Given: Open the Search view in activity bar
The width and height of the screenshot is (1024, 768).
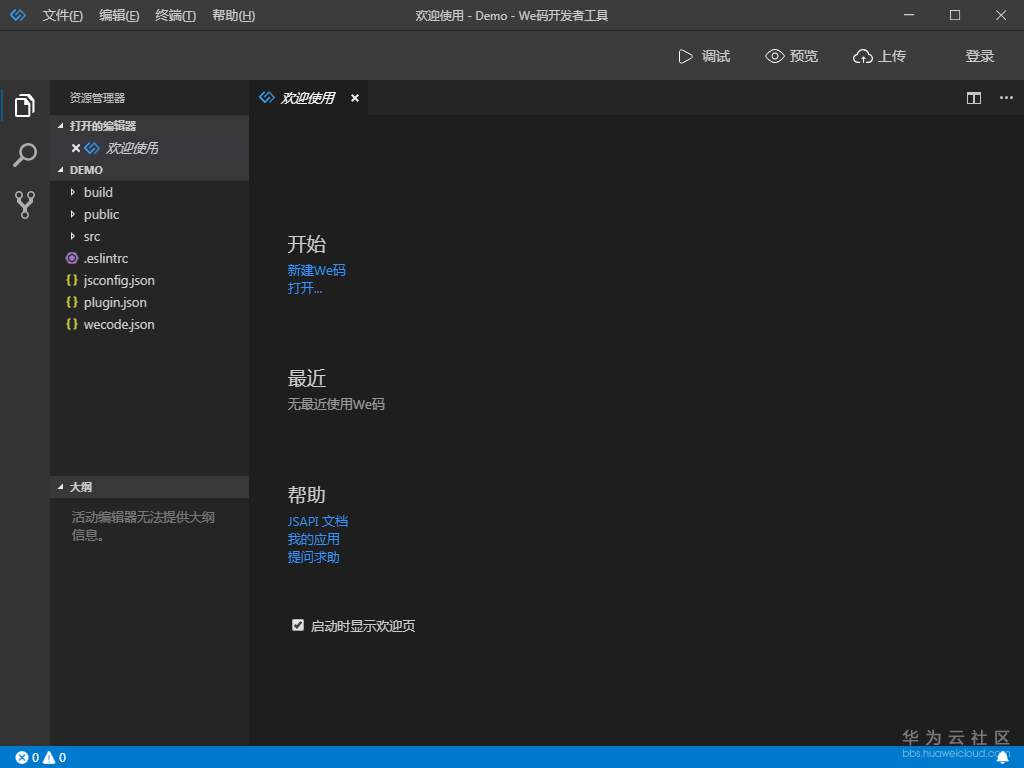Looking at the screenshot, I should point(24,155).
